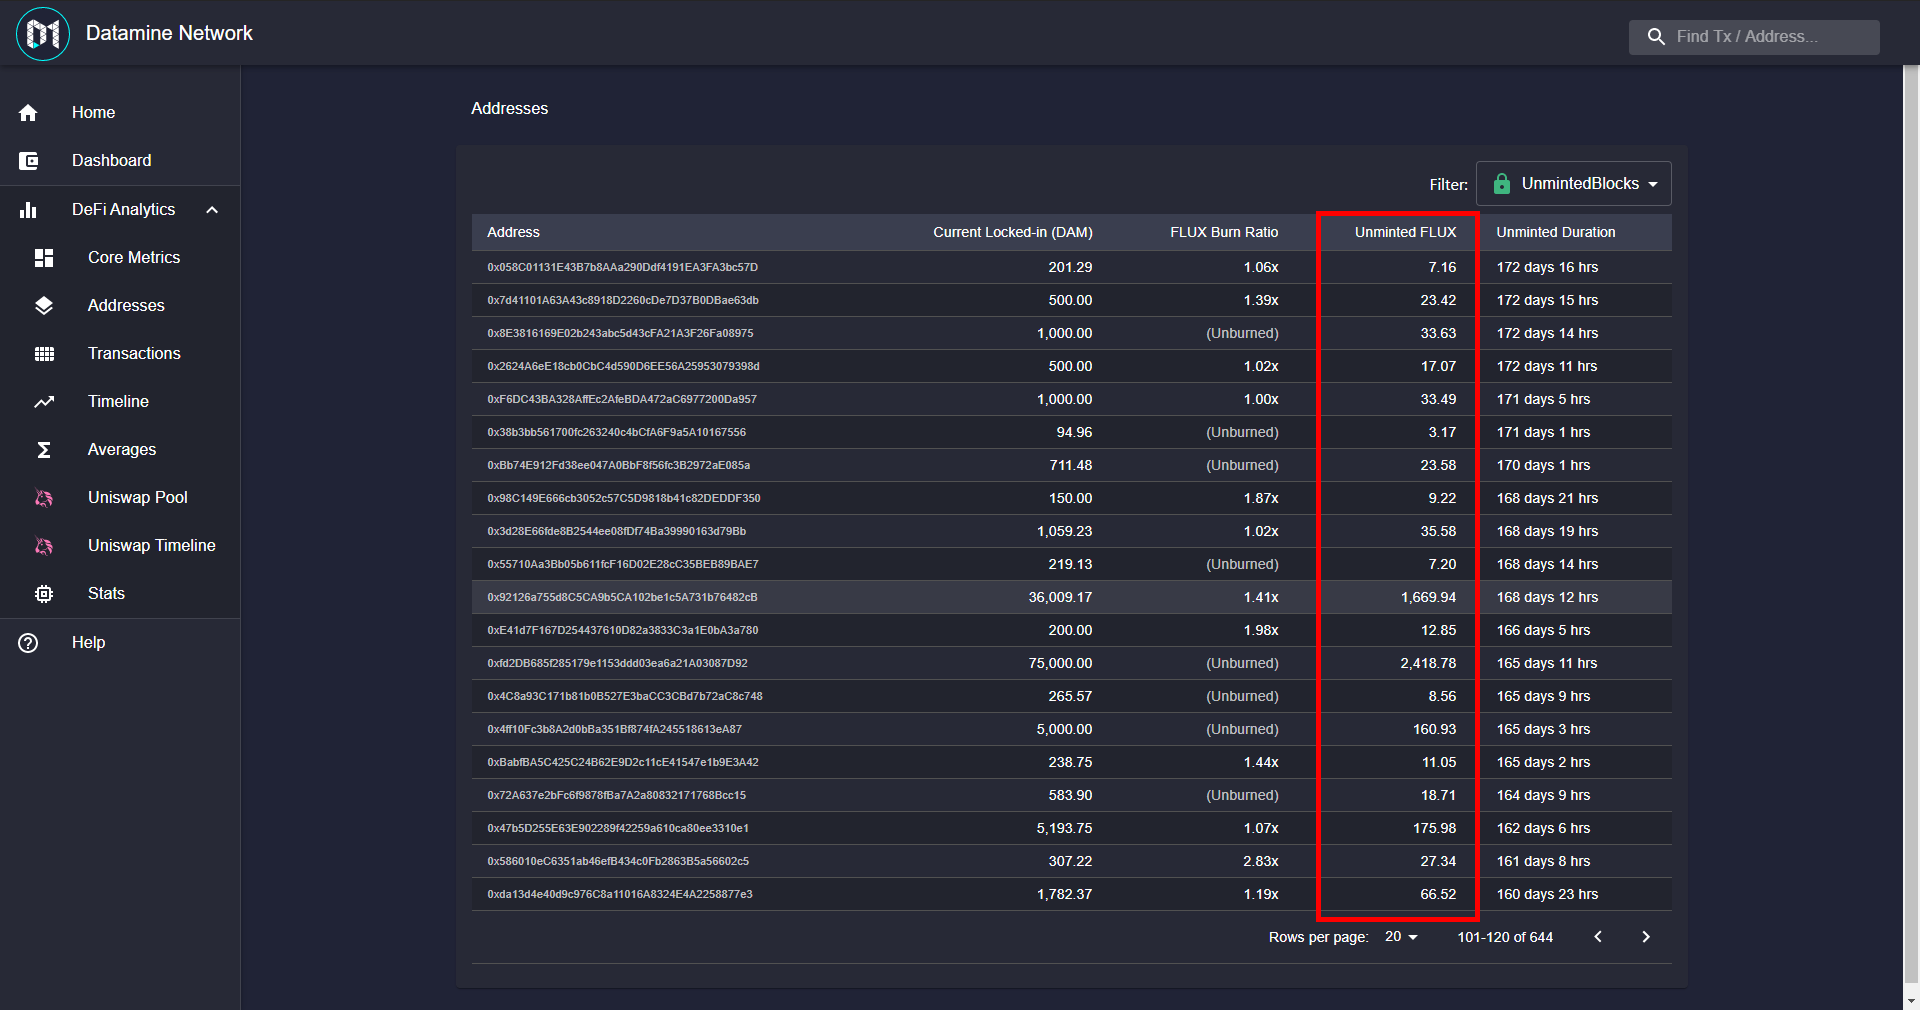1920x1010 pixels.
Task: Open address 0x2624A6eE18cb0CbC4d590D6EE56A25953079398d
Action: click(623, 366)
